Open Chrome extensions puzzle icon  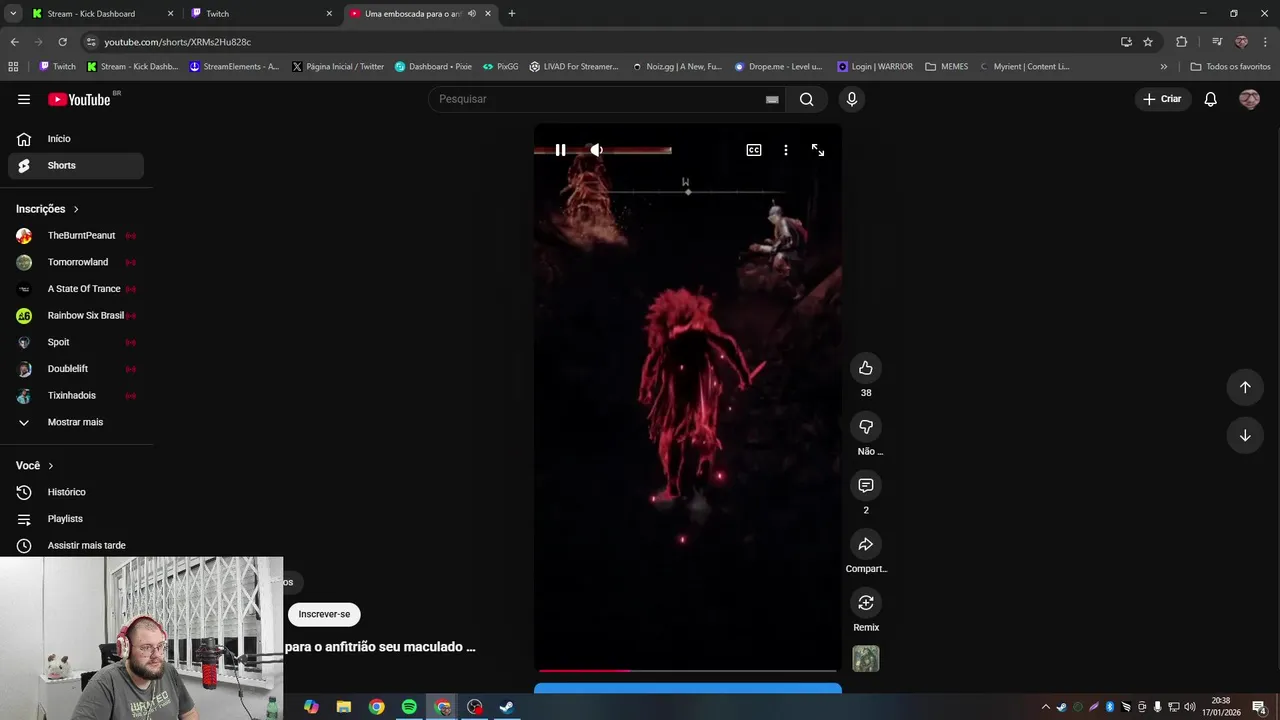click(1182, 42)
